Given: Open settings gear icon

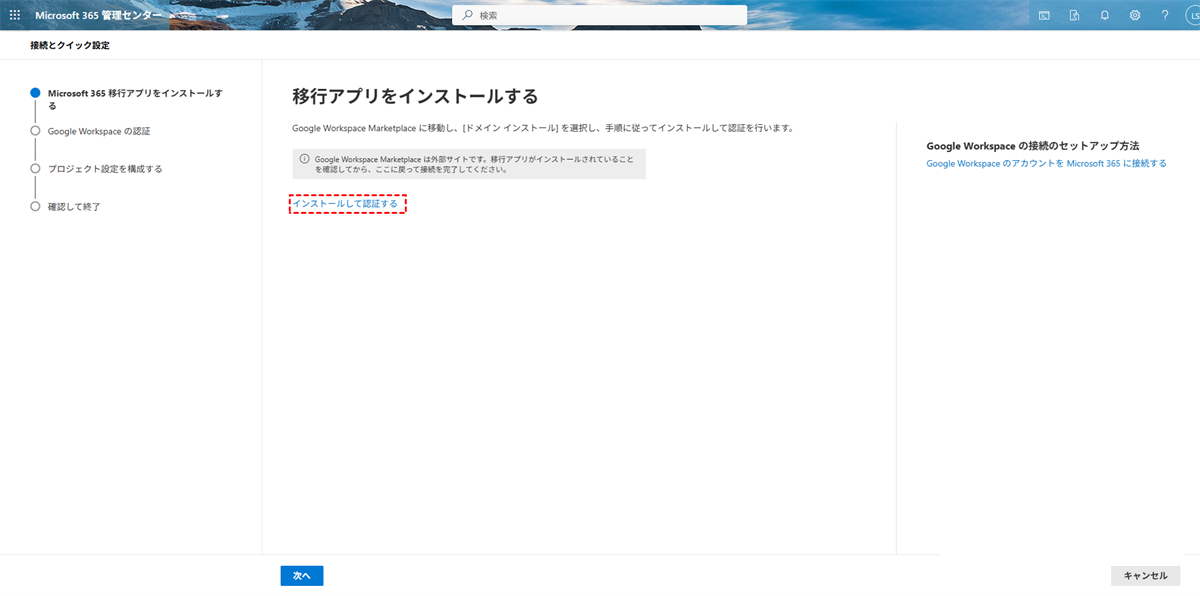Looking at the screenshot, I should (1135, 15).
